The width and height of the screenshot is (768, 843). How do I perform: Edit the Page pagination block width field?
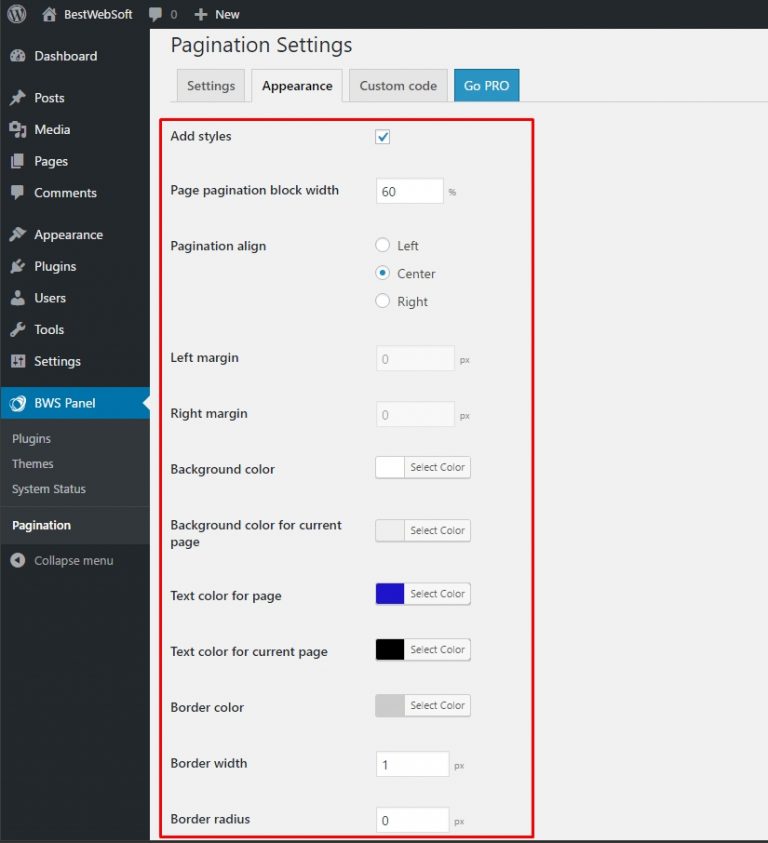pyautogui.click(x=409, y=190)
